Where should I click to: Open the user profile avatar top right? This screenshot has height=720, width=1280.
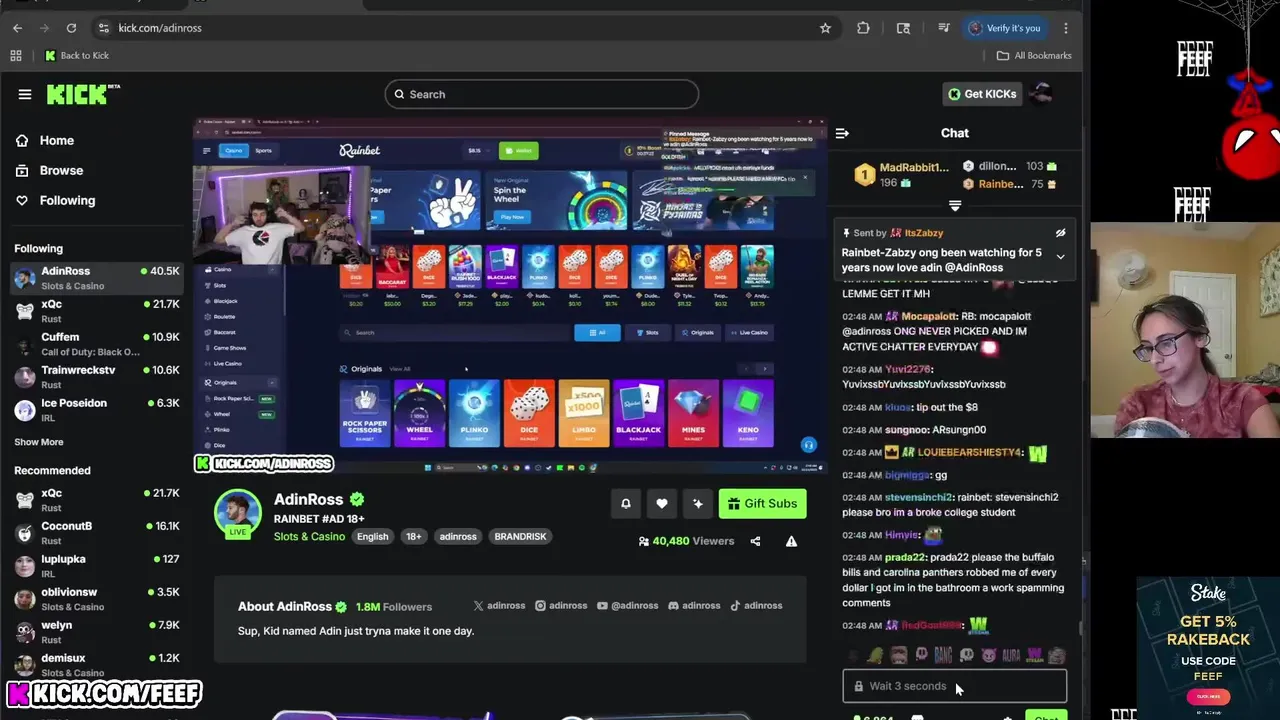point(1041,94)
